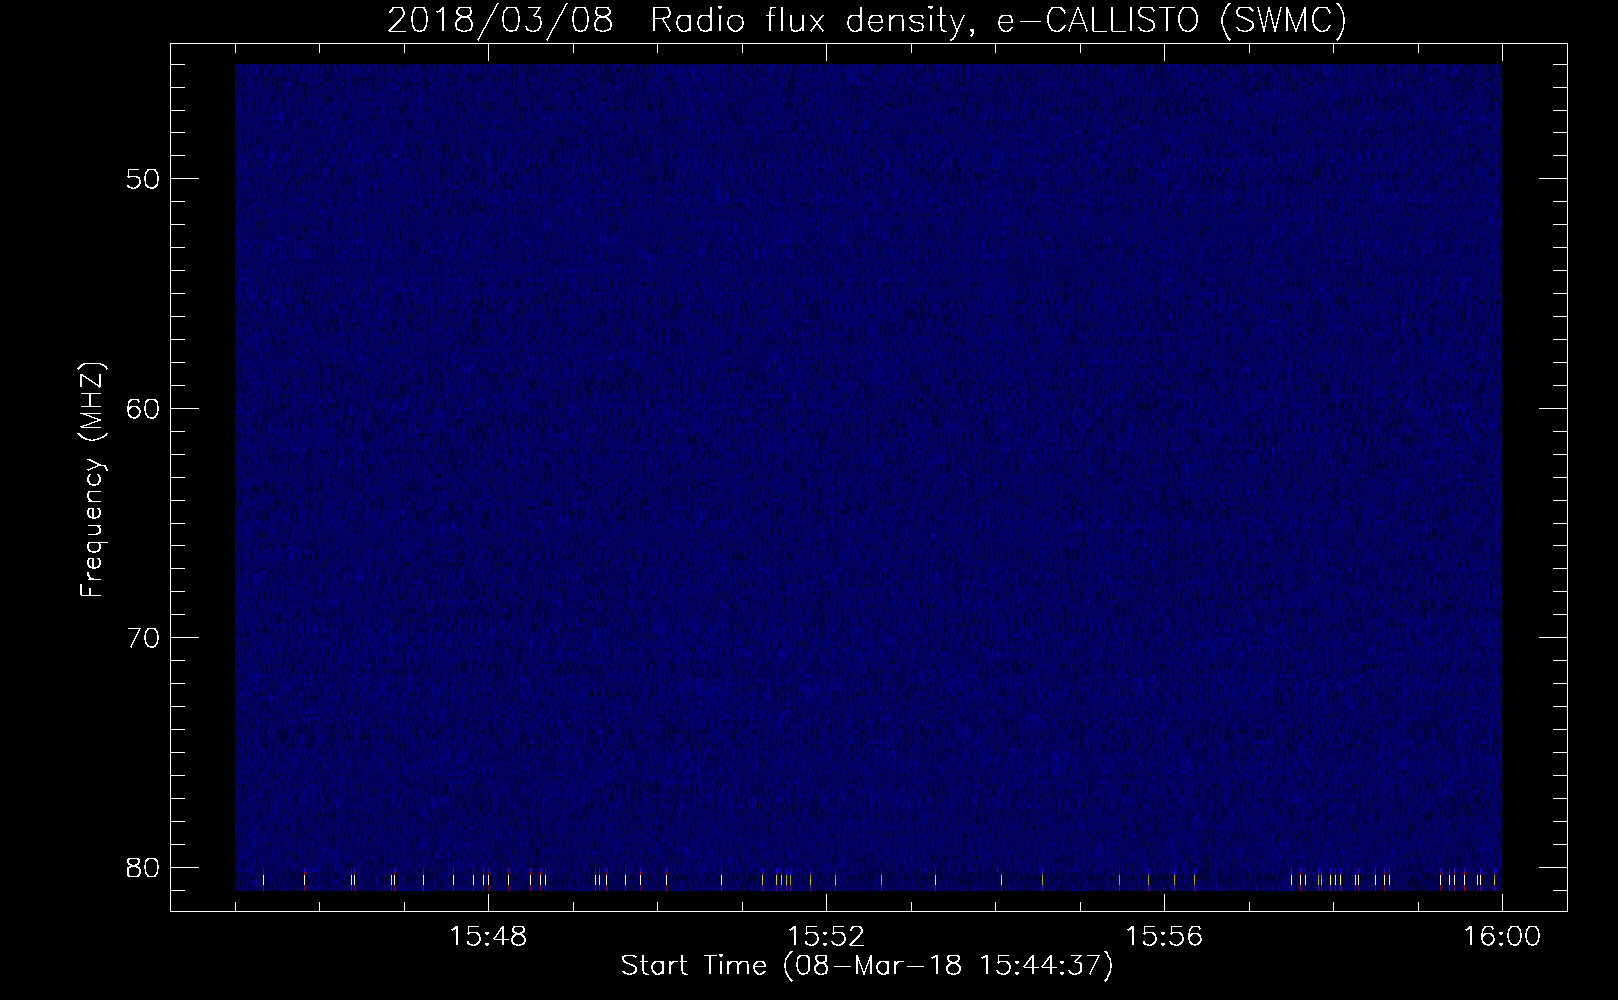The height and width of the screenshot is (1000, 1618).
Task: Select the 'Frequency (MHZ)' y-axis label
Action: 93,479
